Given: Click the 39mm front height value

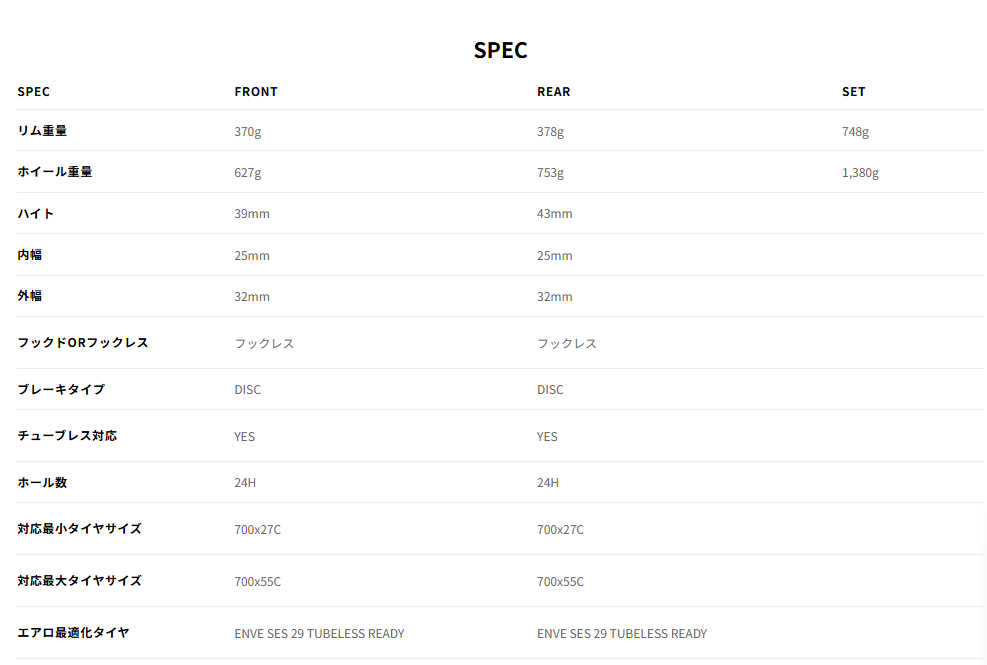Looking at the screenshot, I should coord(252,214).
